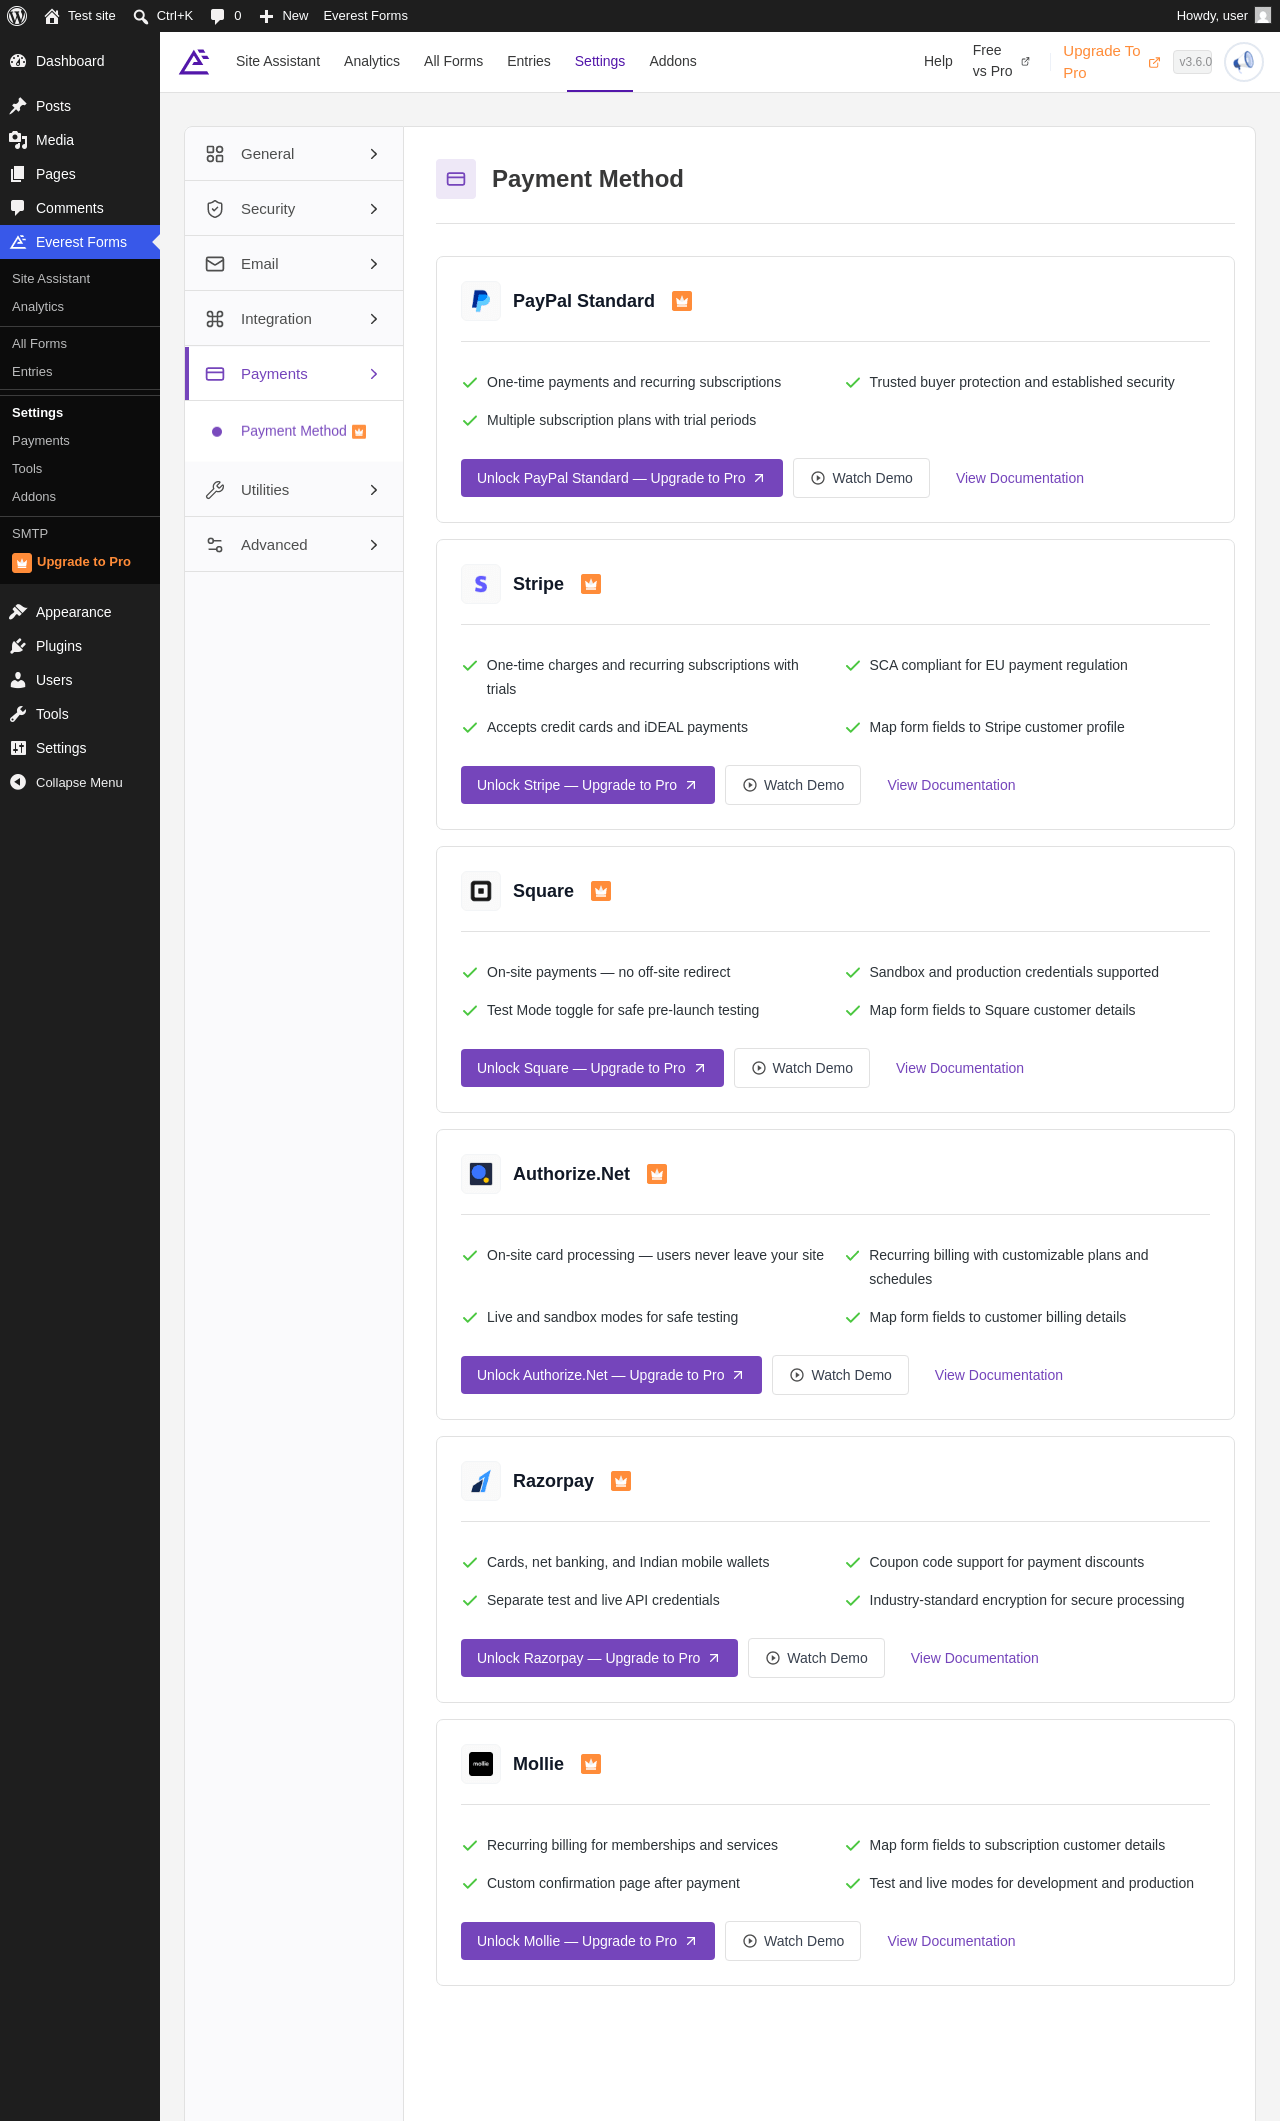Click the pro crown badge beside PayPal Standard
This screenshot has height=2121, width=1280.
[x=682, y=301]
